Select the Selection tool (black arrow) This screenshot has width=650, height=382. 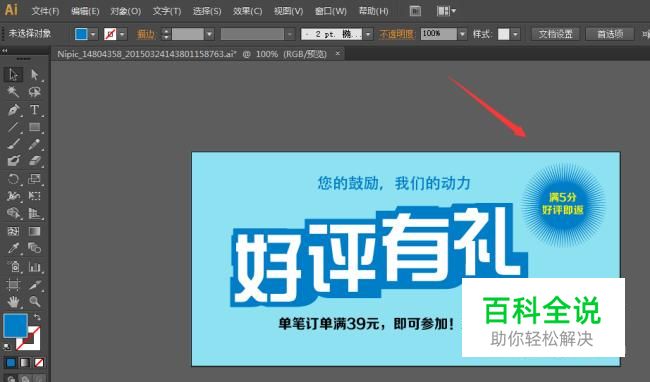[13, 75]
